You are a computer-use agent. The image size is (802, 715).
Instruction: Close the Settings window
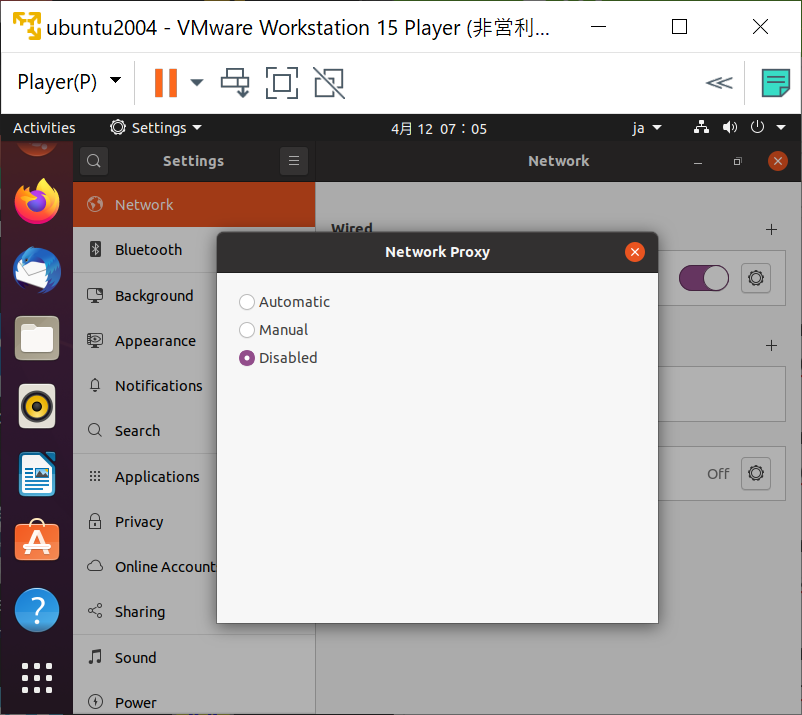pyautogui.click(x=777, y=161)
